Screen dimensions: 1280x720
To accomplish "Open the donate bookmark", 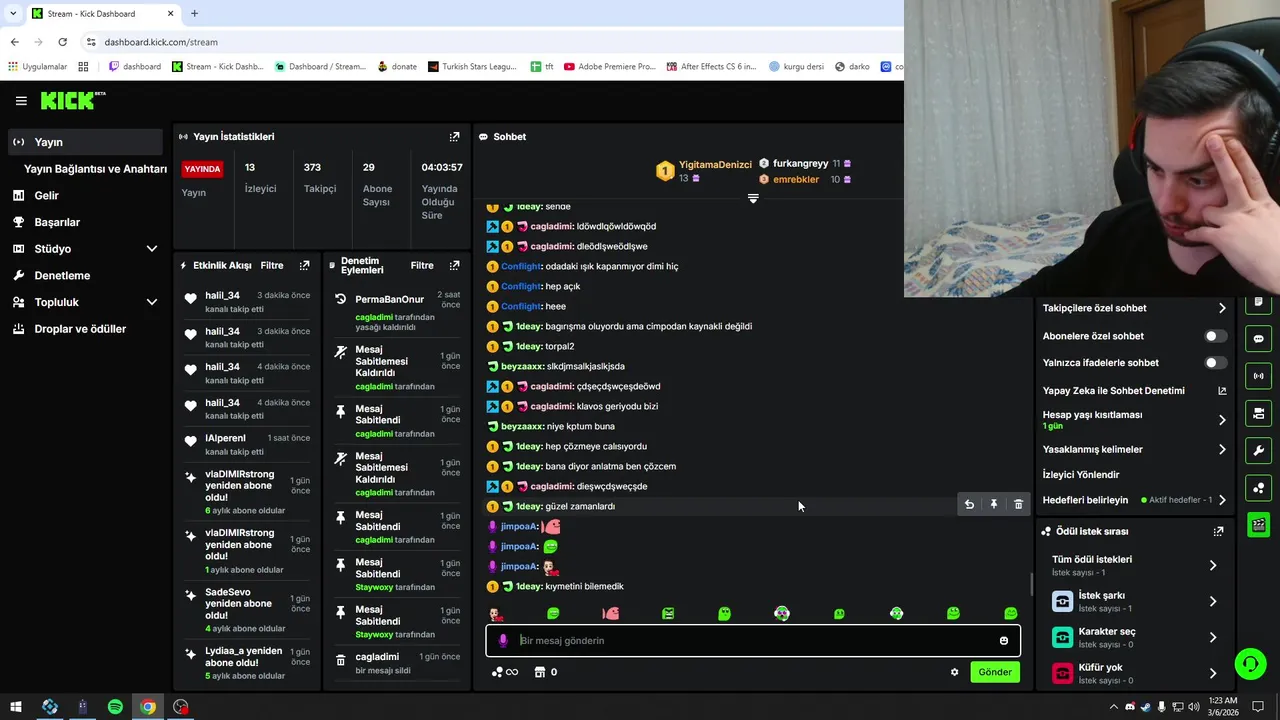I will (x=397, y=67).
